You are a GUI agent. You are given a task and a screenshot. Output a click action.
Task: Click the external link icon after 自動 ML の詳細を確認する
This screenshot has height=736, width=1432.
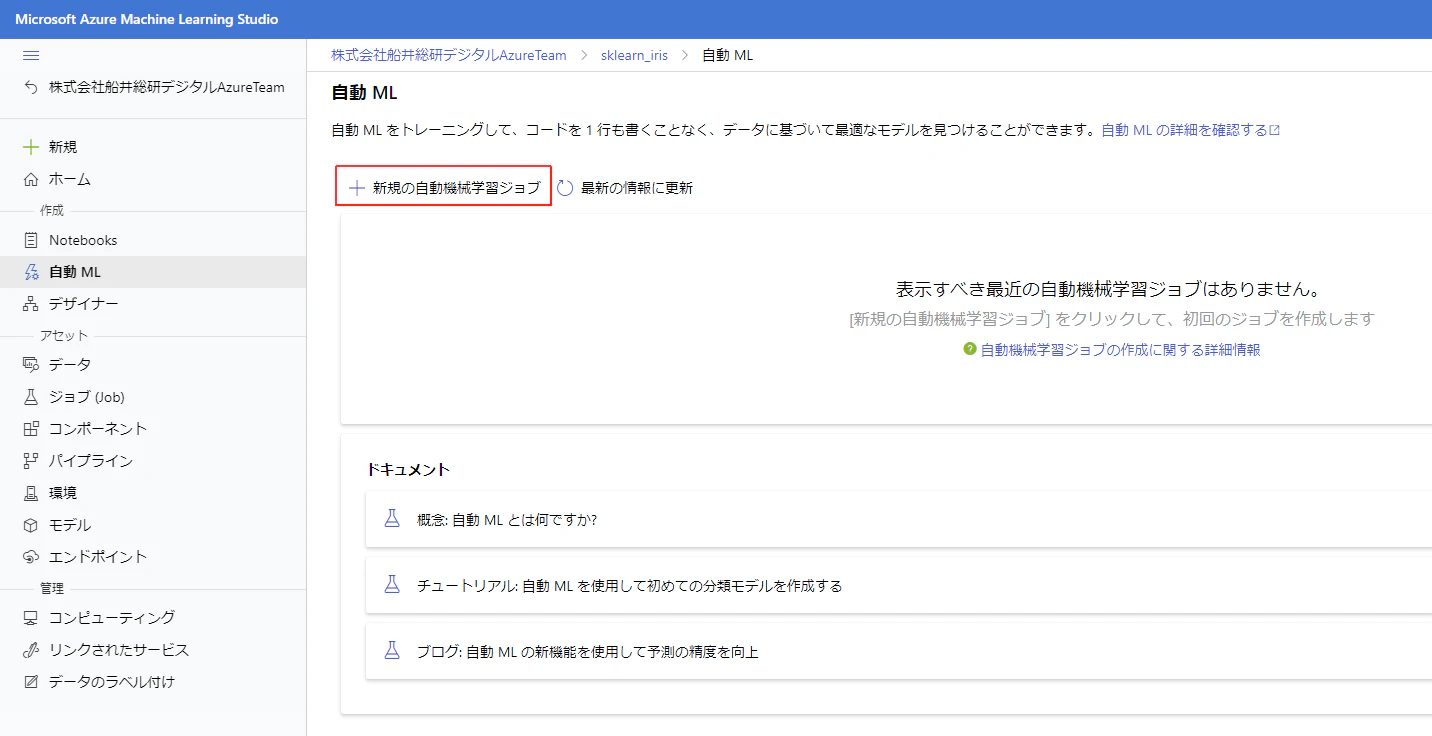1275,131
